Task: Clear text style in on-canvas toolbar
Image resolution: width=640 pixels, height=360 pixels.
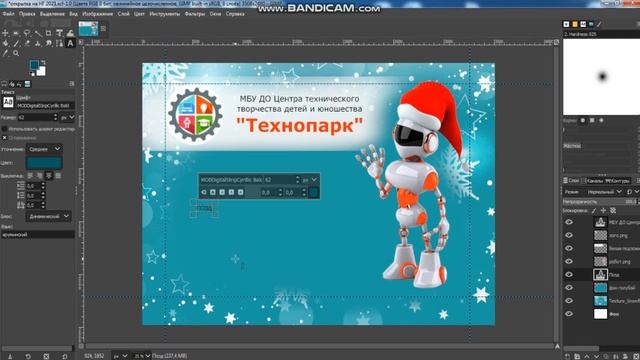Action: [x=204, y=192]
